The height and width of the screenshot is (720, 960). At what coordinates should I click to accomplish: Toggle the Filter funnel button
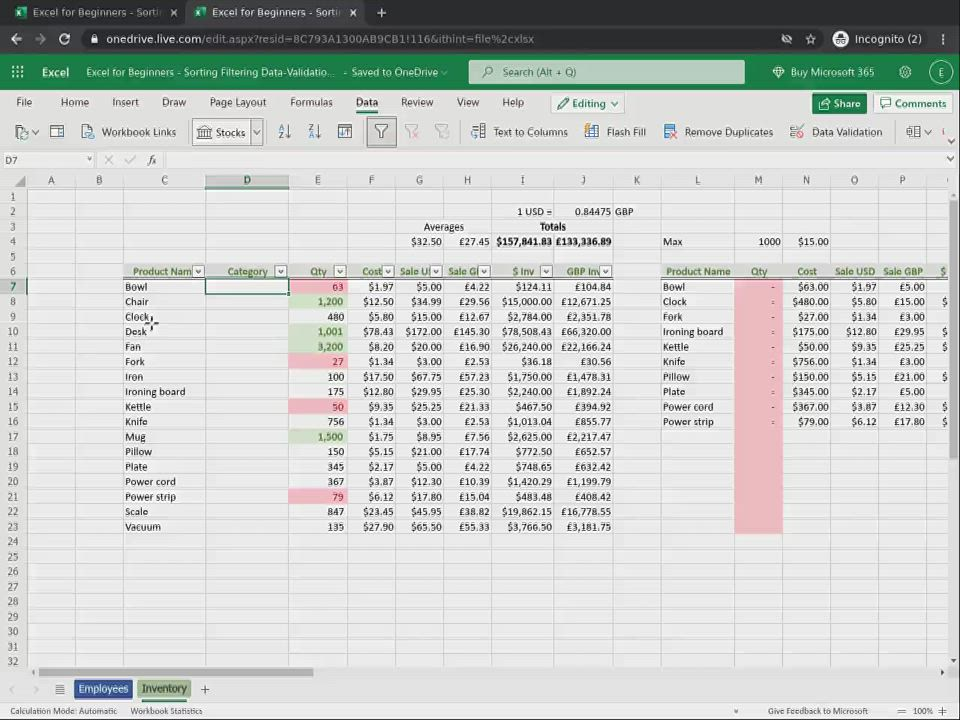point(381,132)
